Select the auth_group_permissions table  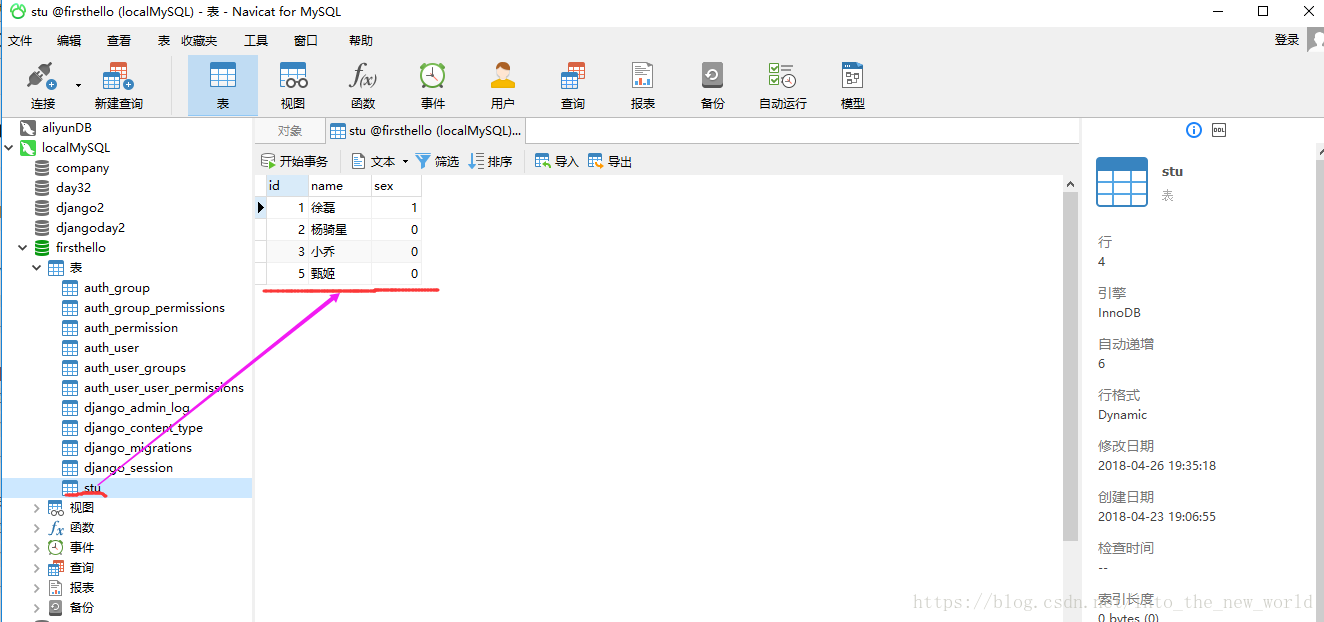[x=154, y=308]
